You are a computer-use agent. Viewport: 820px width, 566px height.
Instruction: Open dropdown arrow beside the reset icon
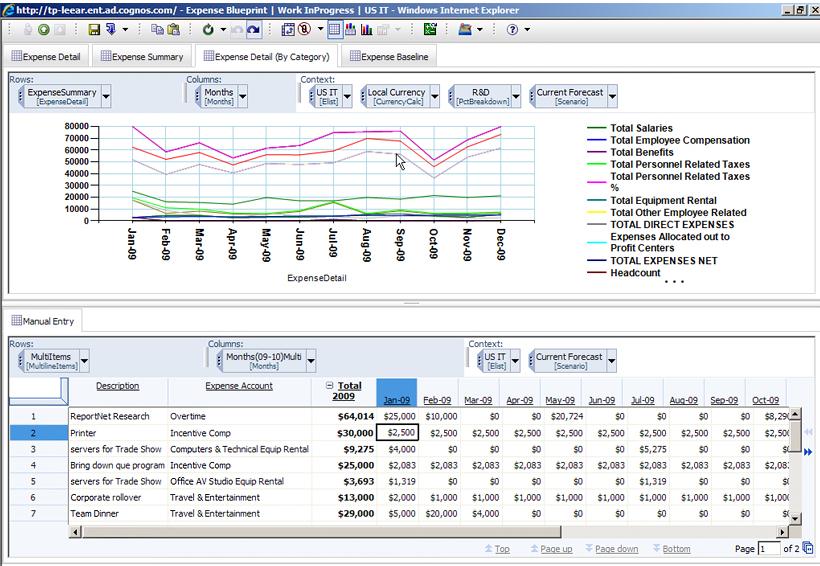point(223,30)
